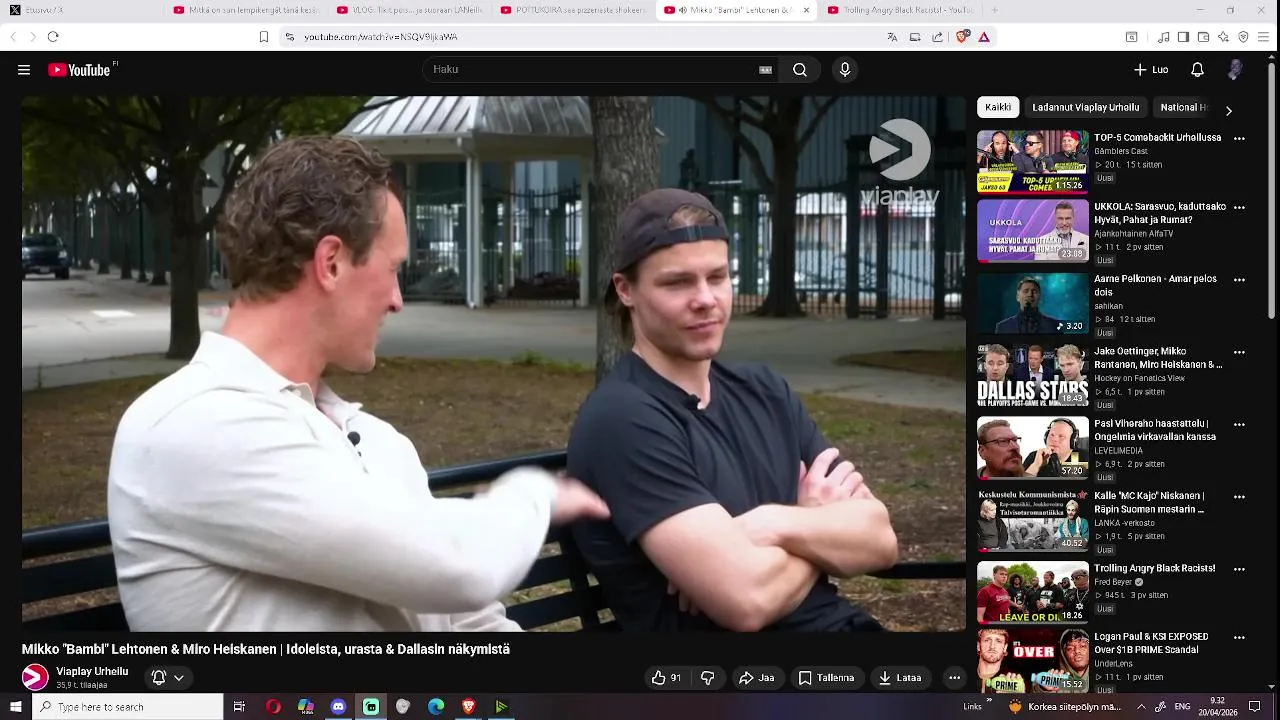Image resolution: width=1280 pixels, height=720 pixels.
Task: Switch to VLOG browser tab
Action: [408, 10]
